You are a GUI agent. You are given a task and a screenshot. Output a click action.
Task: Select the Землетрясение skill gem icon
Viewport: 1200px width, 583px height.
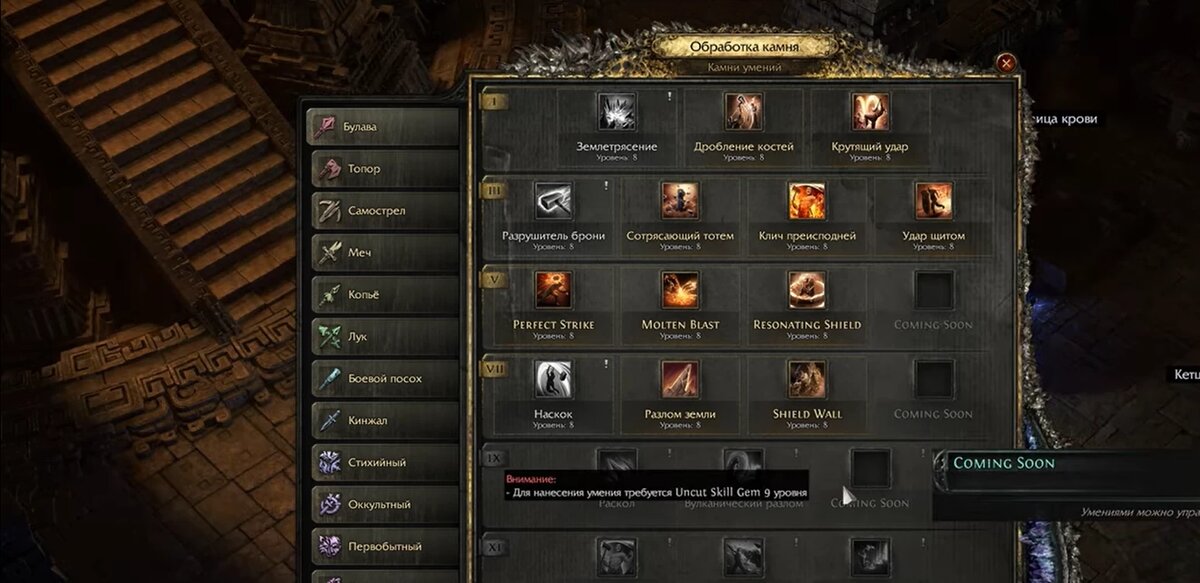[617, 112]
